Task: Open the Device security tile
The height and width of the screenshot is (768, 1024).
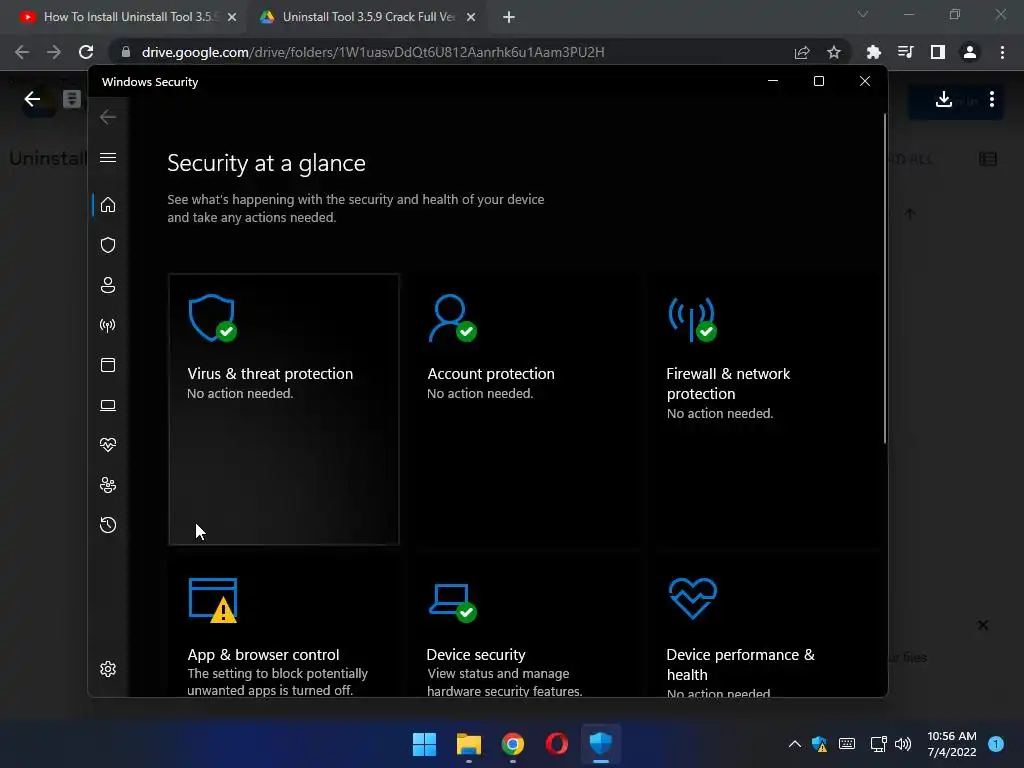Action: point(524,627)
